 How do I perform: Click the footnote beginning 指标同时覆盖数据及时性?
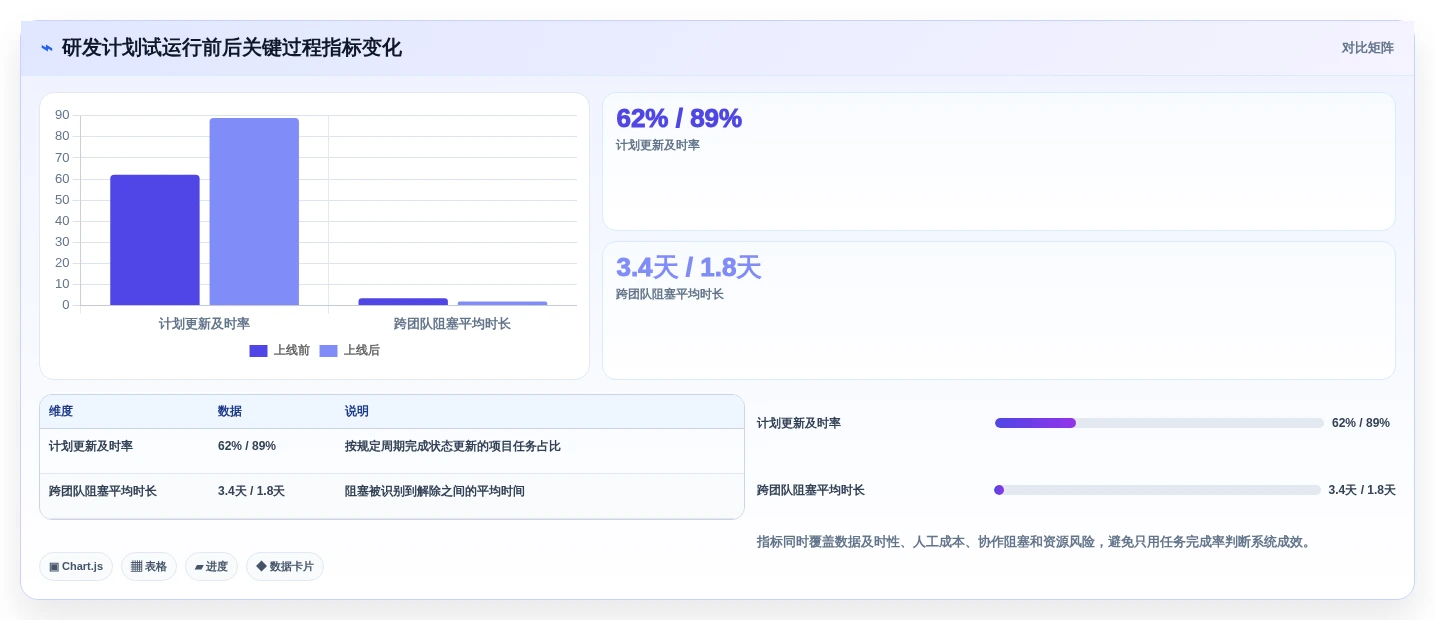(1036, 542)
